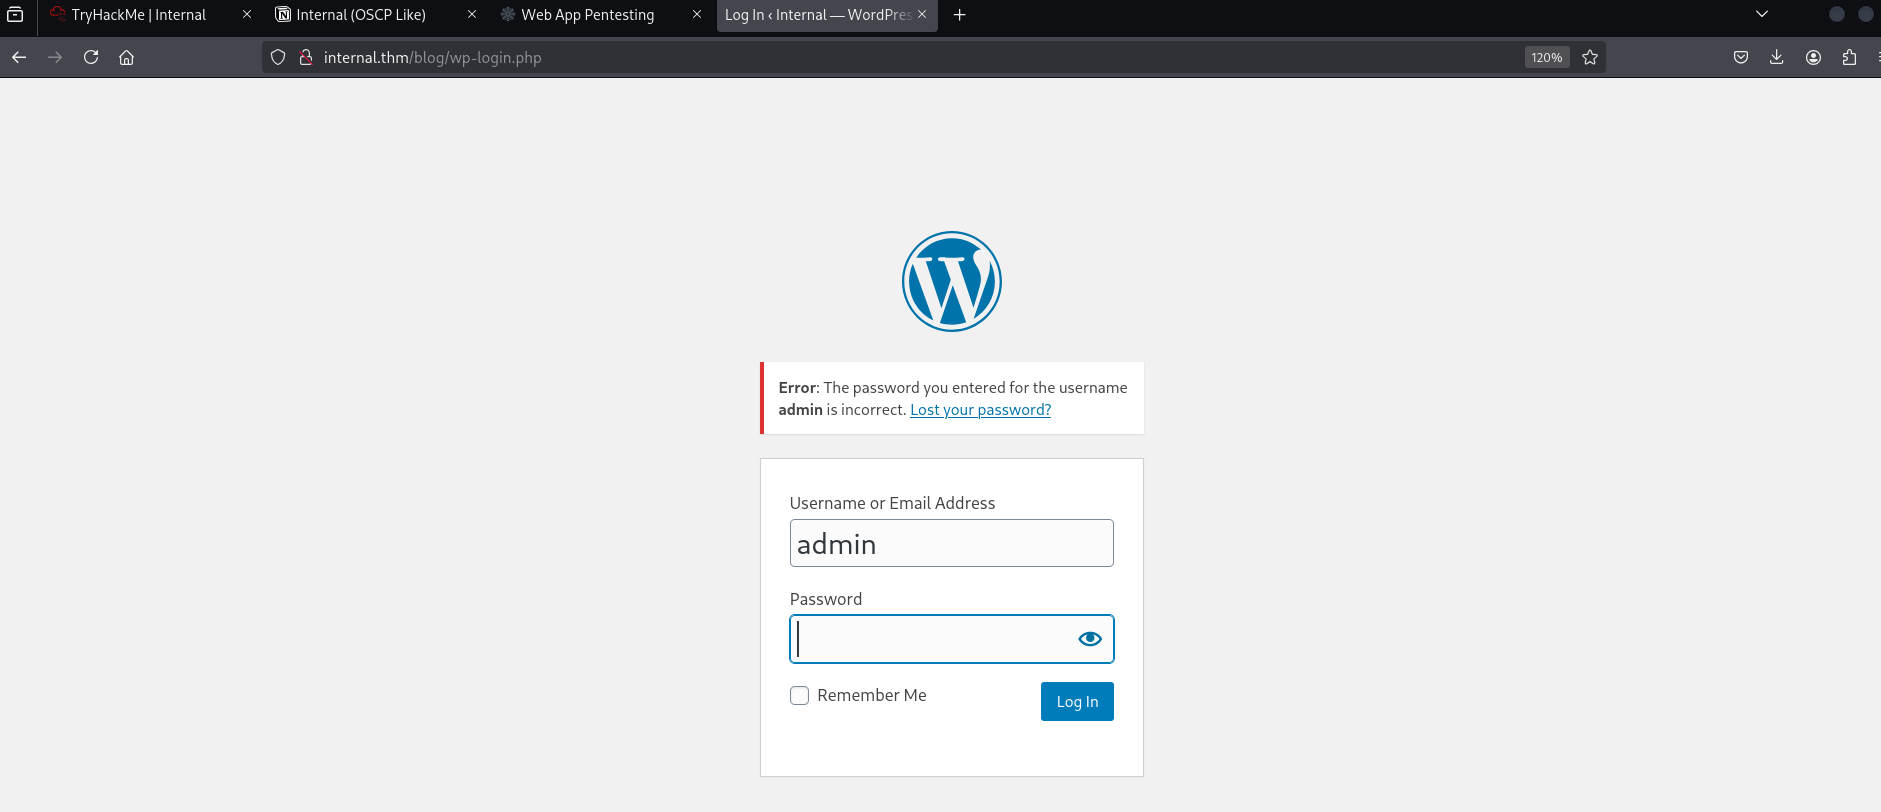
Task: Reload the current page
Action: 91,57
